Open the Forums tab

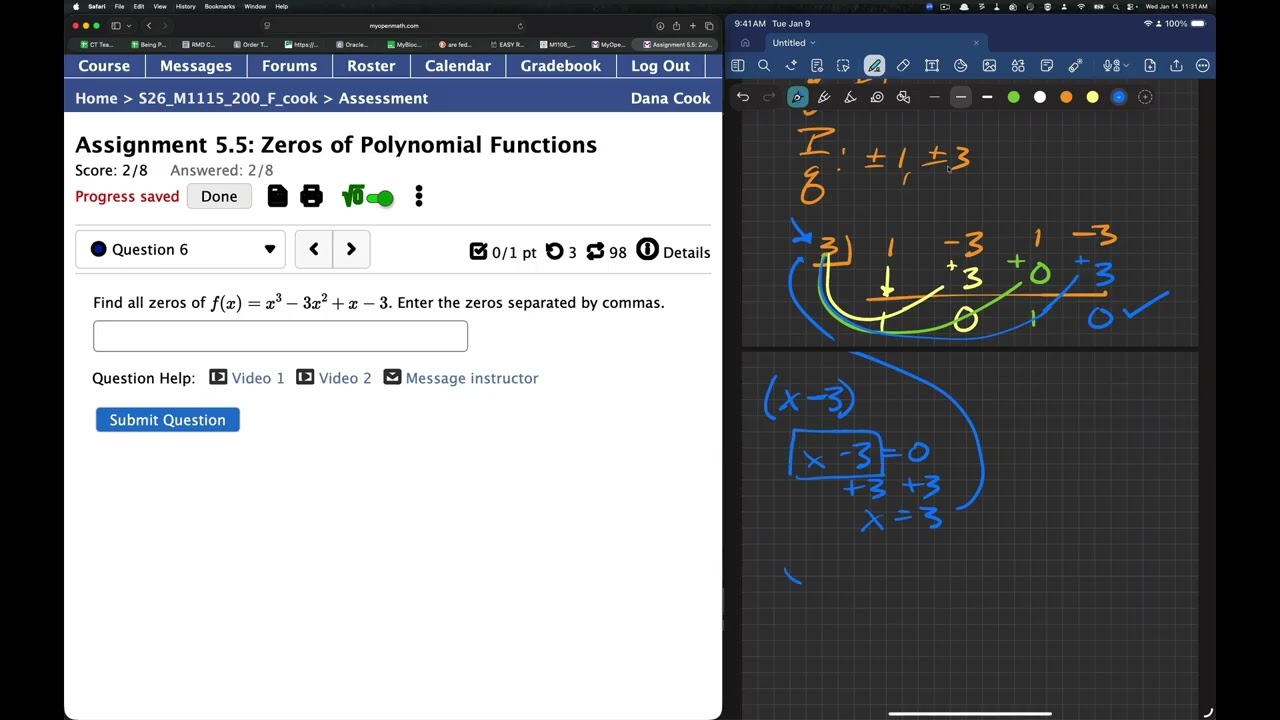(289, 66)
